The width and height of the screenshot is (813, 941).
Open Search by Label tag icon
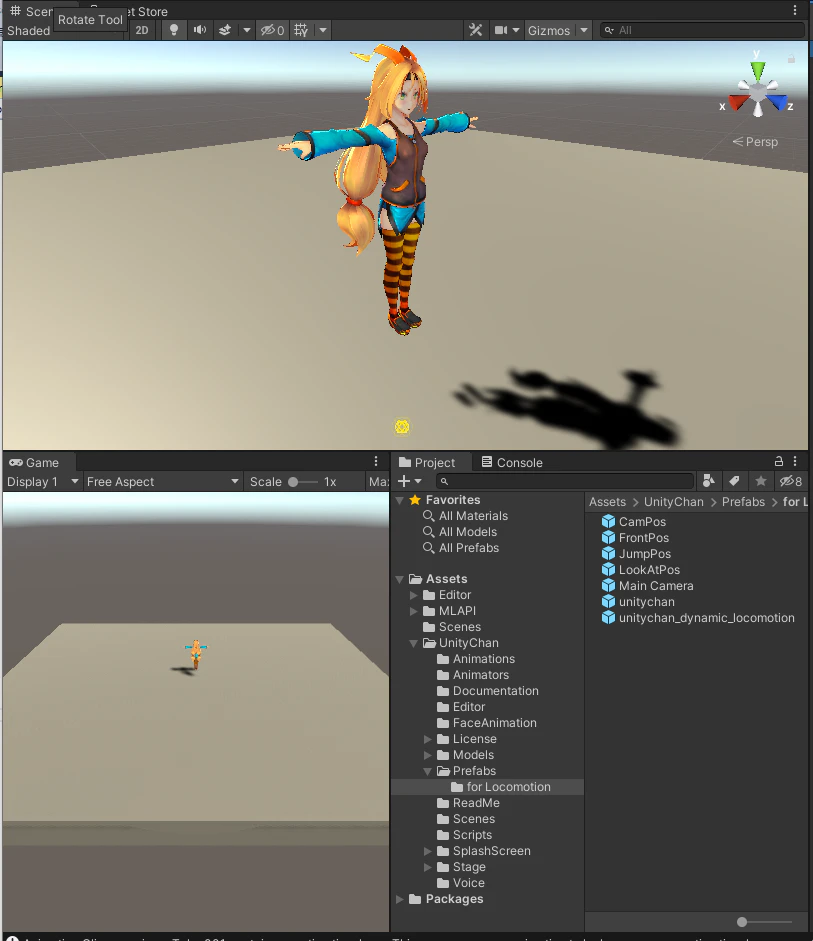734,481
